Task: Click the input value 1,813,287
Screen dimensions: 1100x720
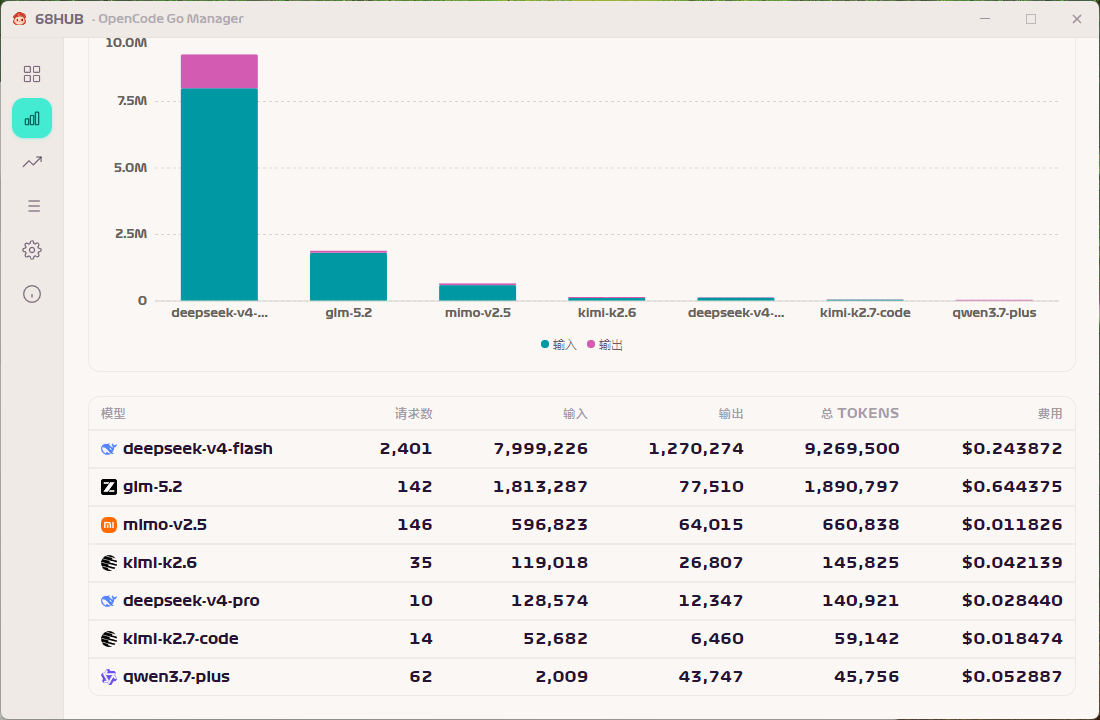Action: (x=541, y=487)
